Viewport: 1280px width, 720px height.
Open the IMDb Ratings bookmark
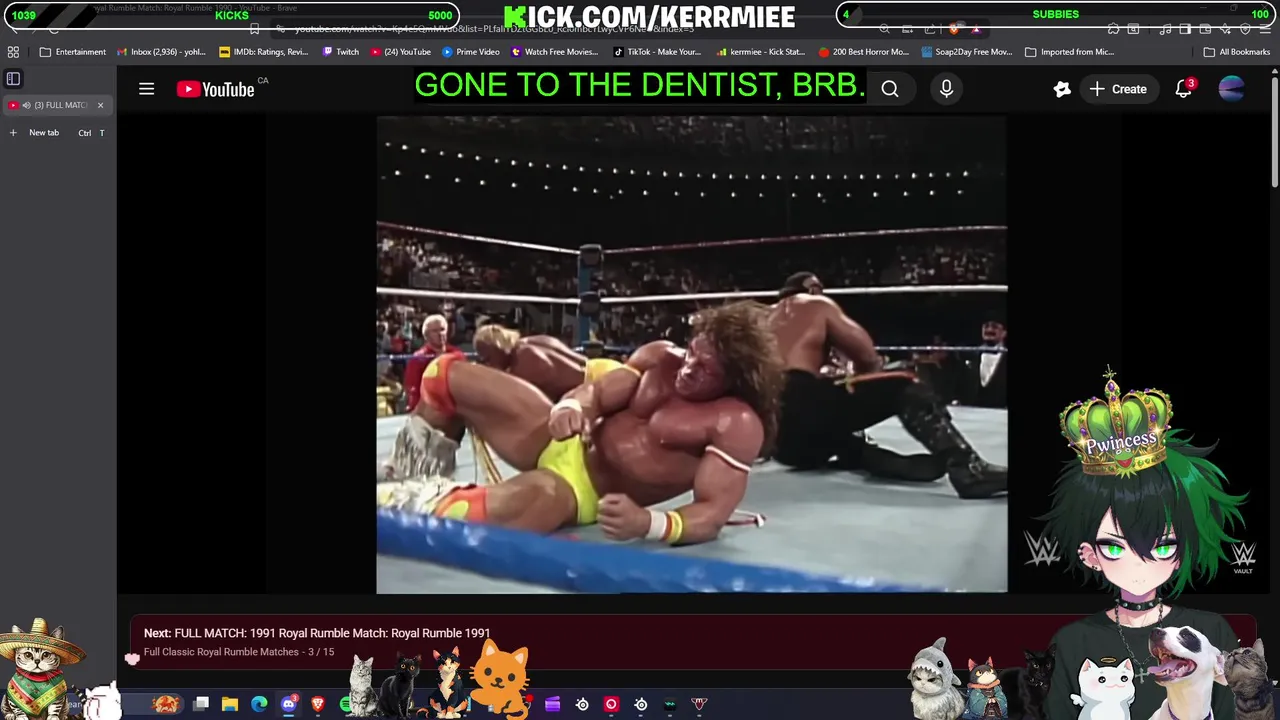pyautogui.click(x=263, y=52)
